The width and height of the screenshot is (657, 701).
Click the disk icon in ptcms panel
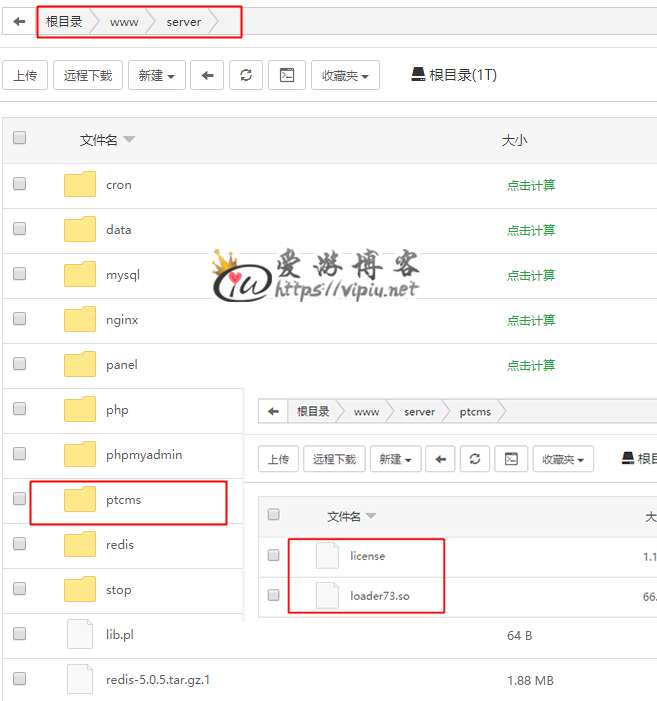pyautogui.click(x=628, y=458)
